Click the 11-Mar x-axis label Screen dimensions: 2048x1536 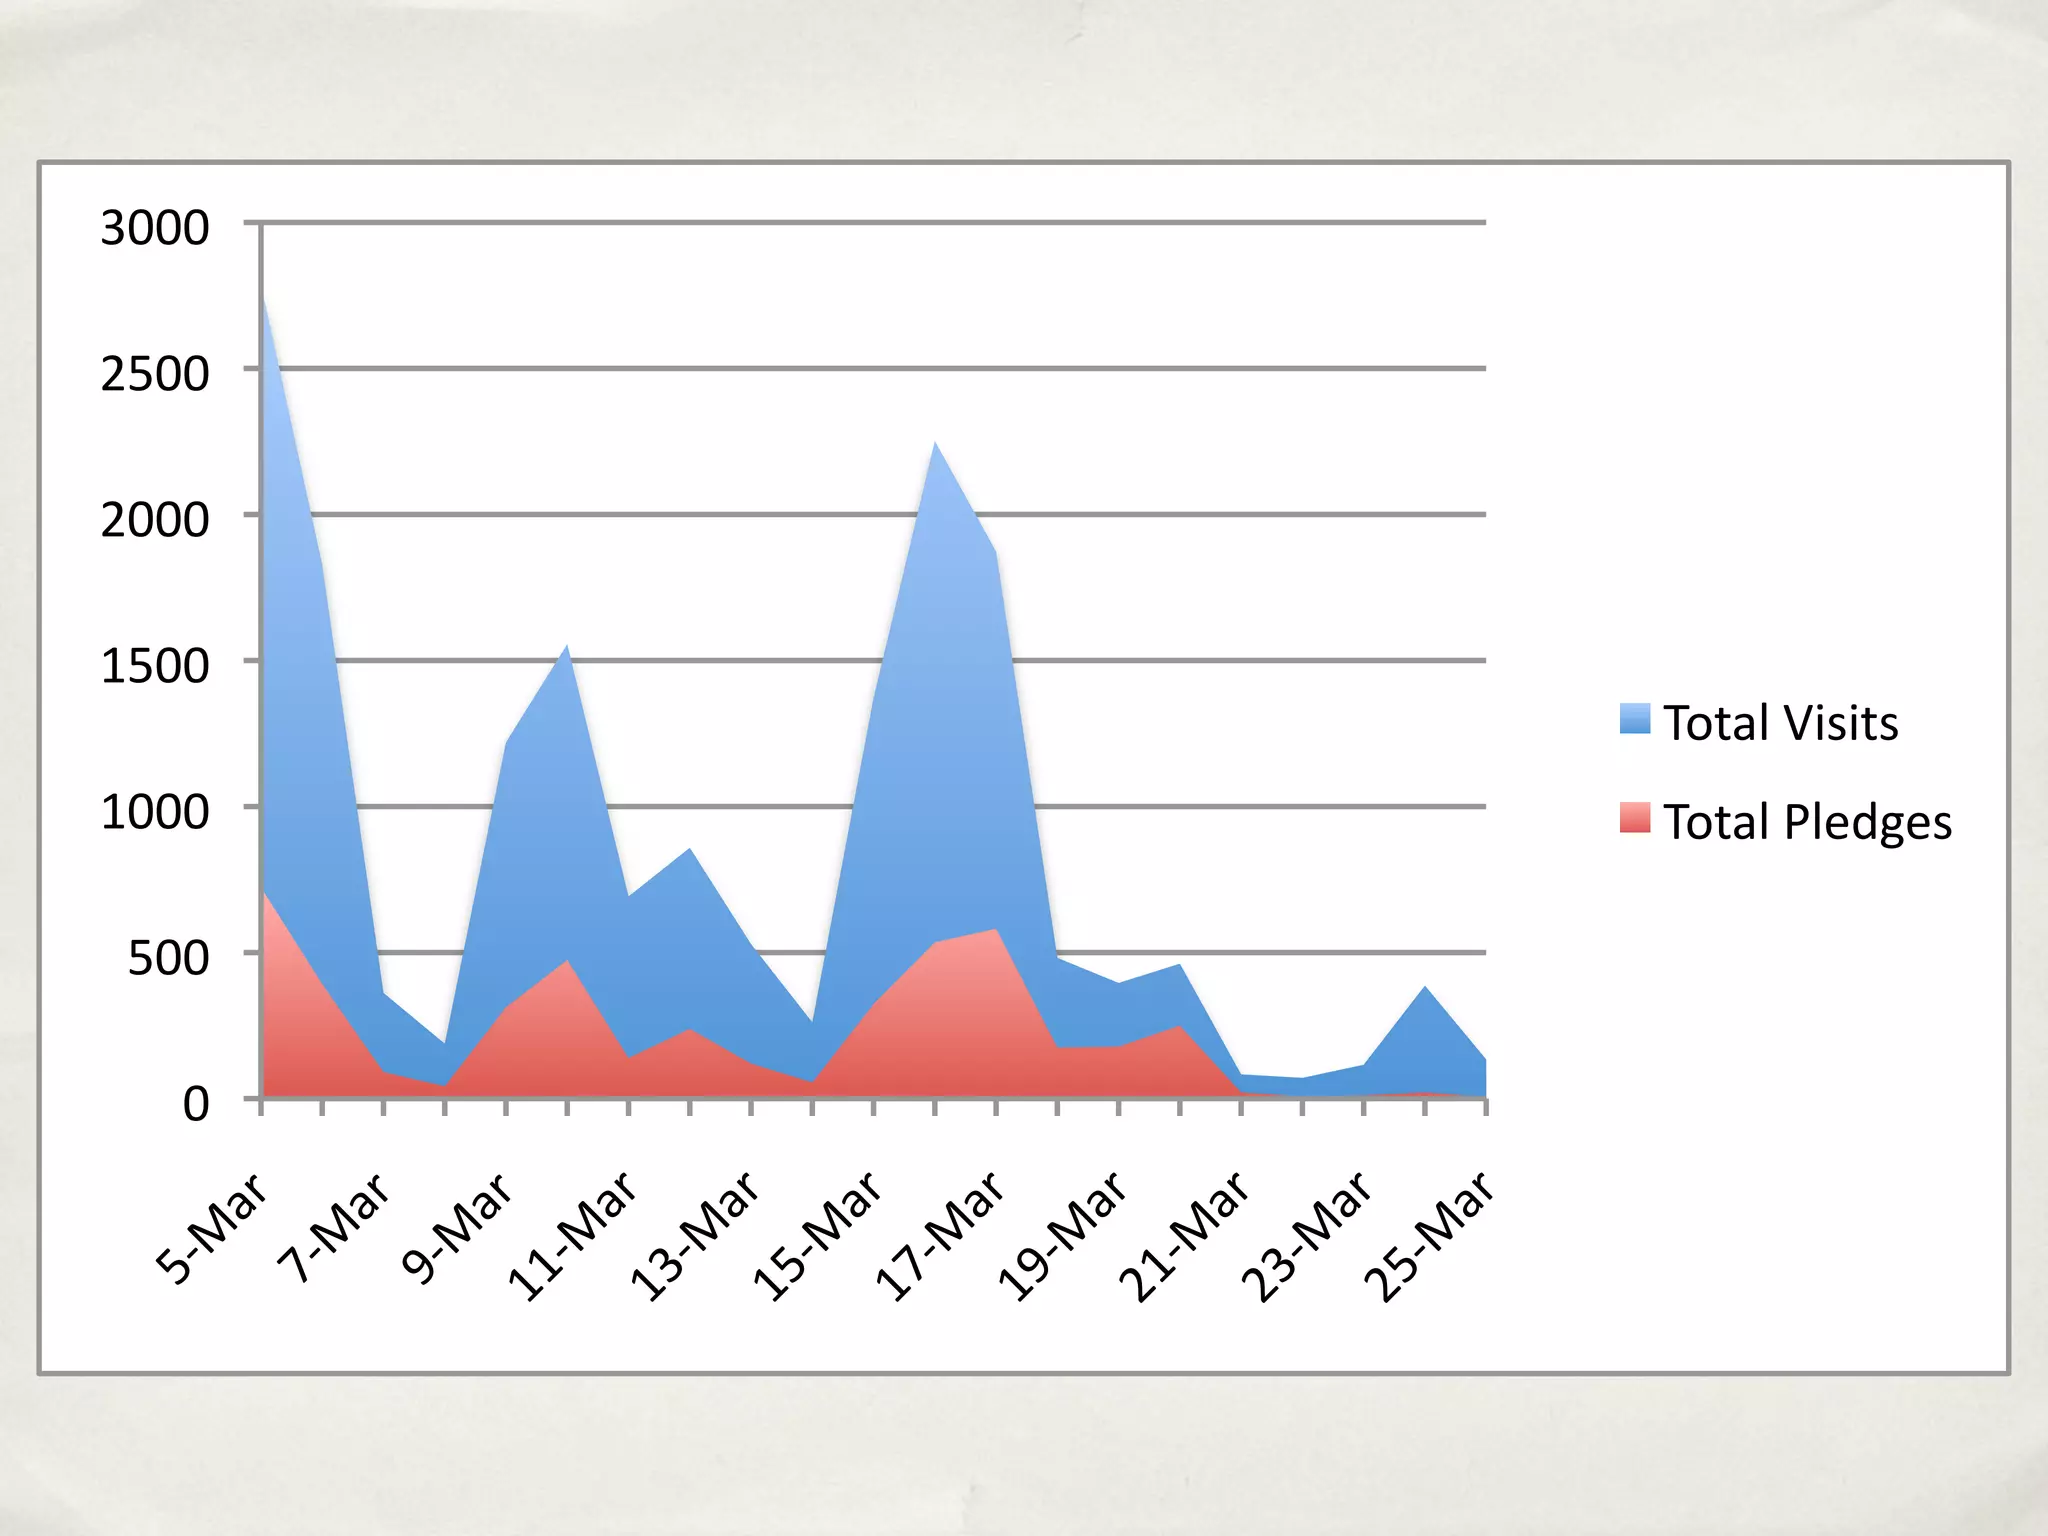(x=572, y=1236)
